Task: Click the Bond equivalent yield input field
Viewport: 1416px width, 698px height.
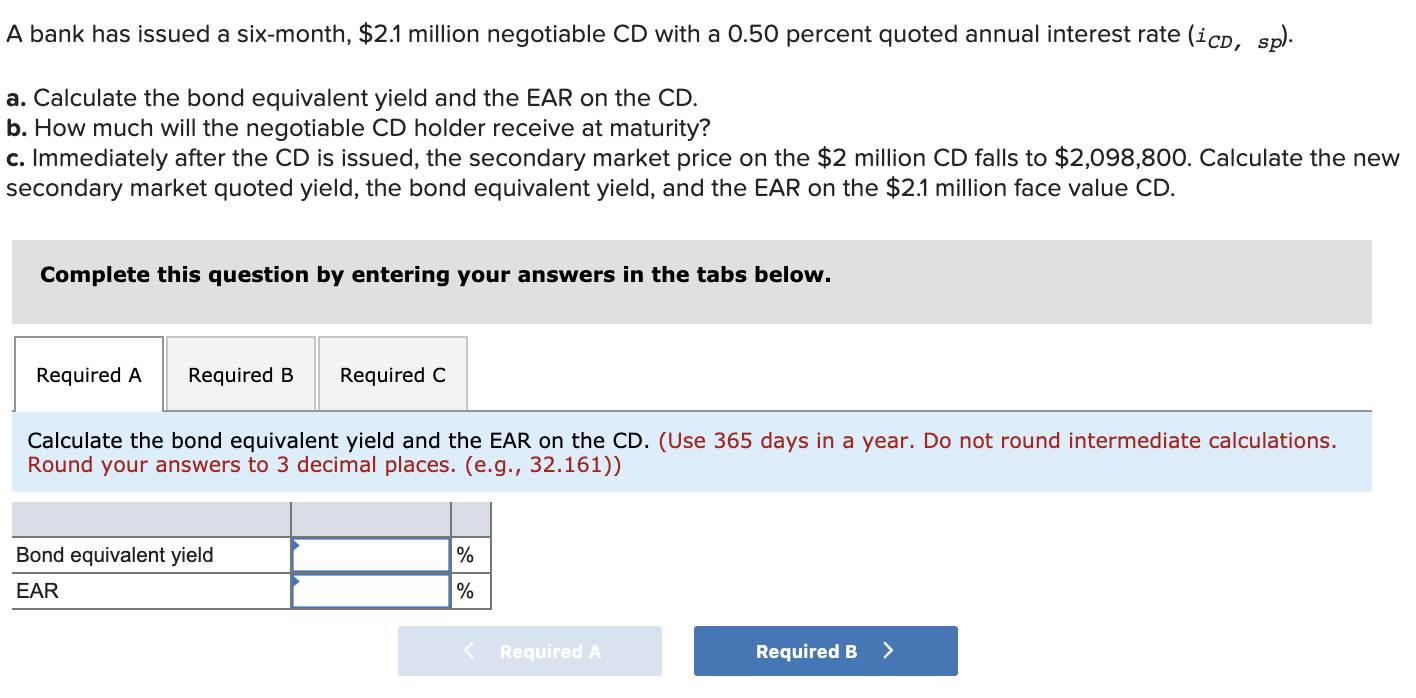Action: pyautogui.click(x=371, y=555)
